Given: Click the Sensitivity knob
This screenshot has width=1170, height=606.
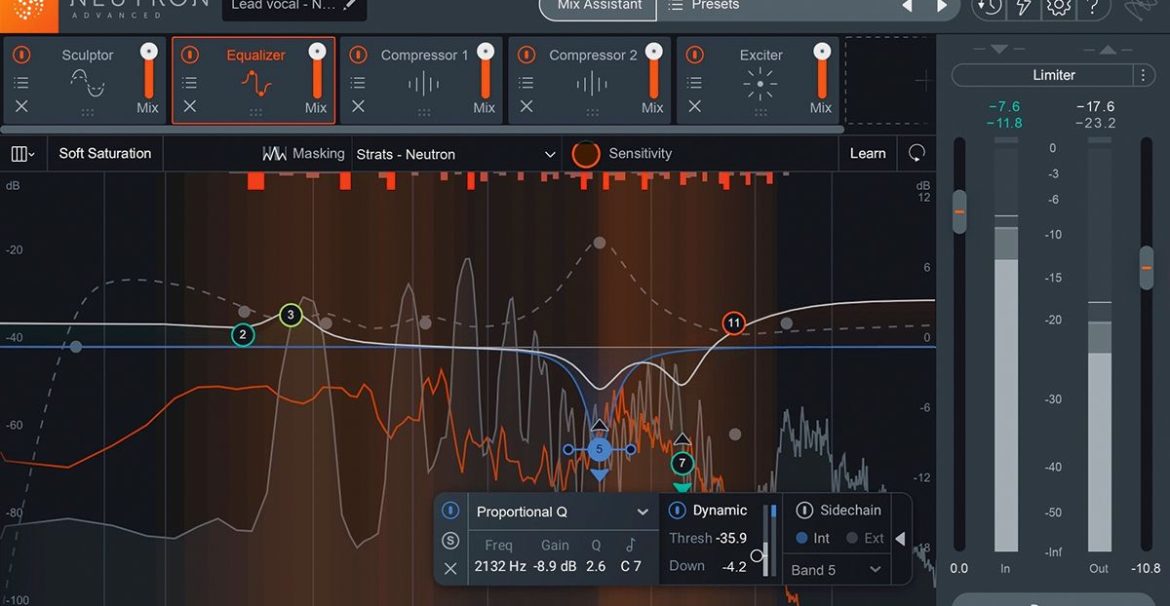Looking at the screenshot, I should pos(586,154).
